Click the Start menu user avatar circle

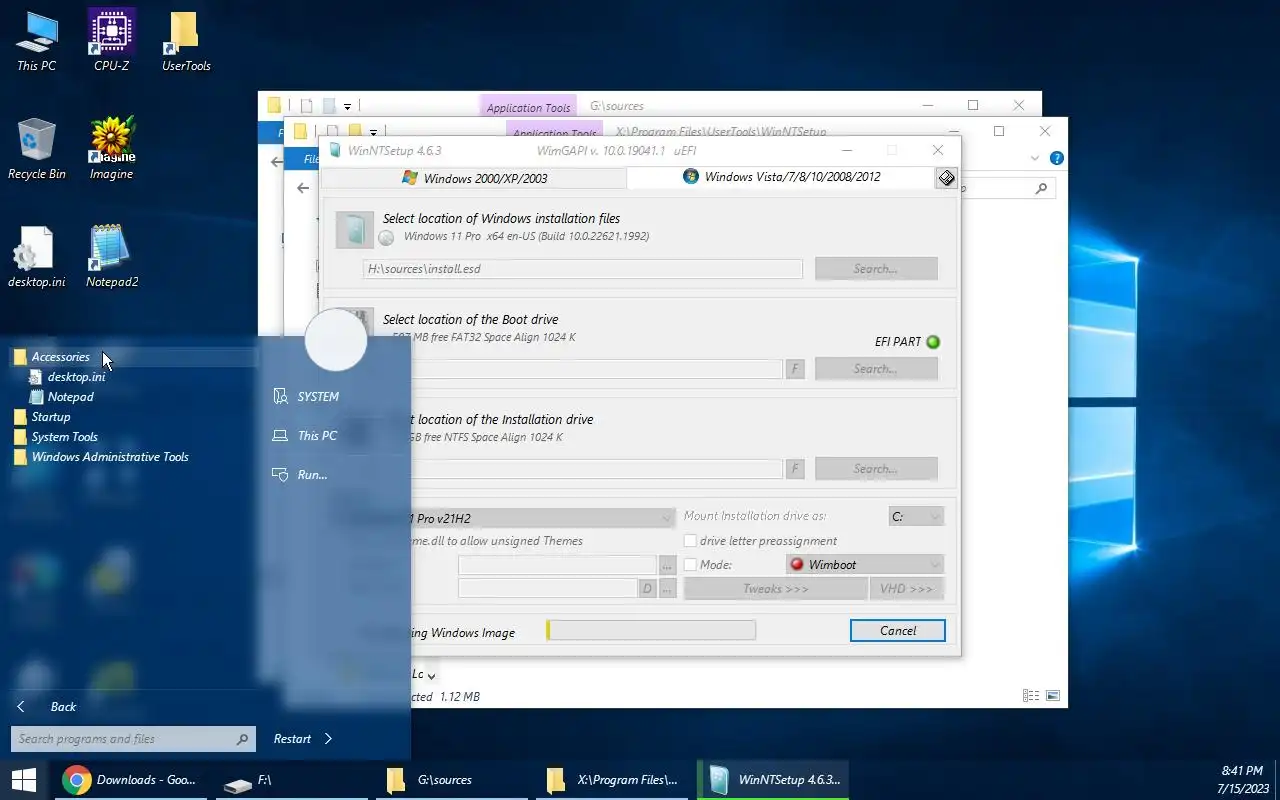pyautogui.click(x=335, y=340)
